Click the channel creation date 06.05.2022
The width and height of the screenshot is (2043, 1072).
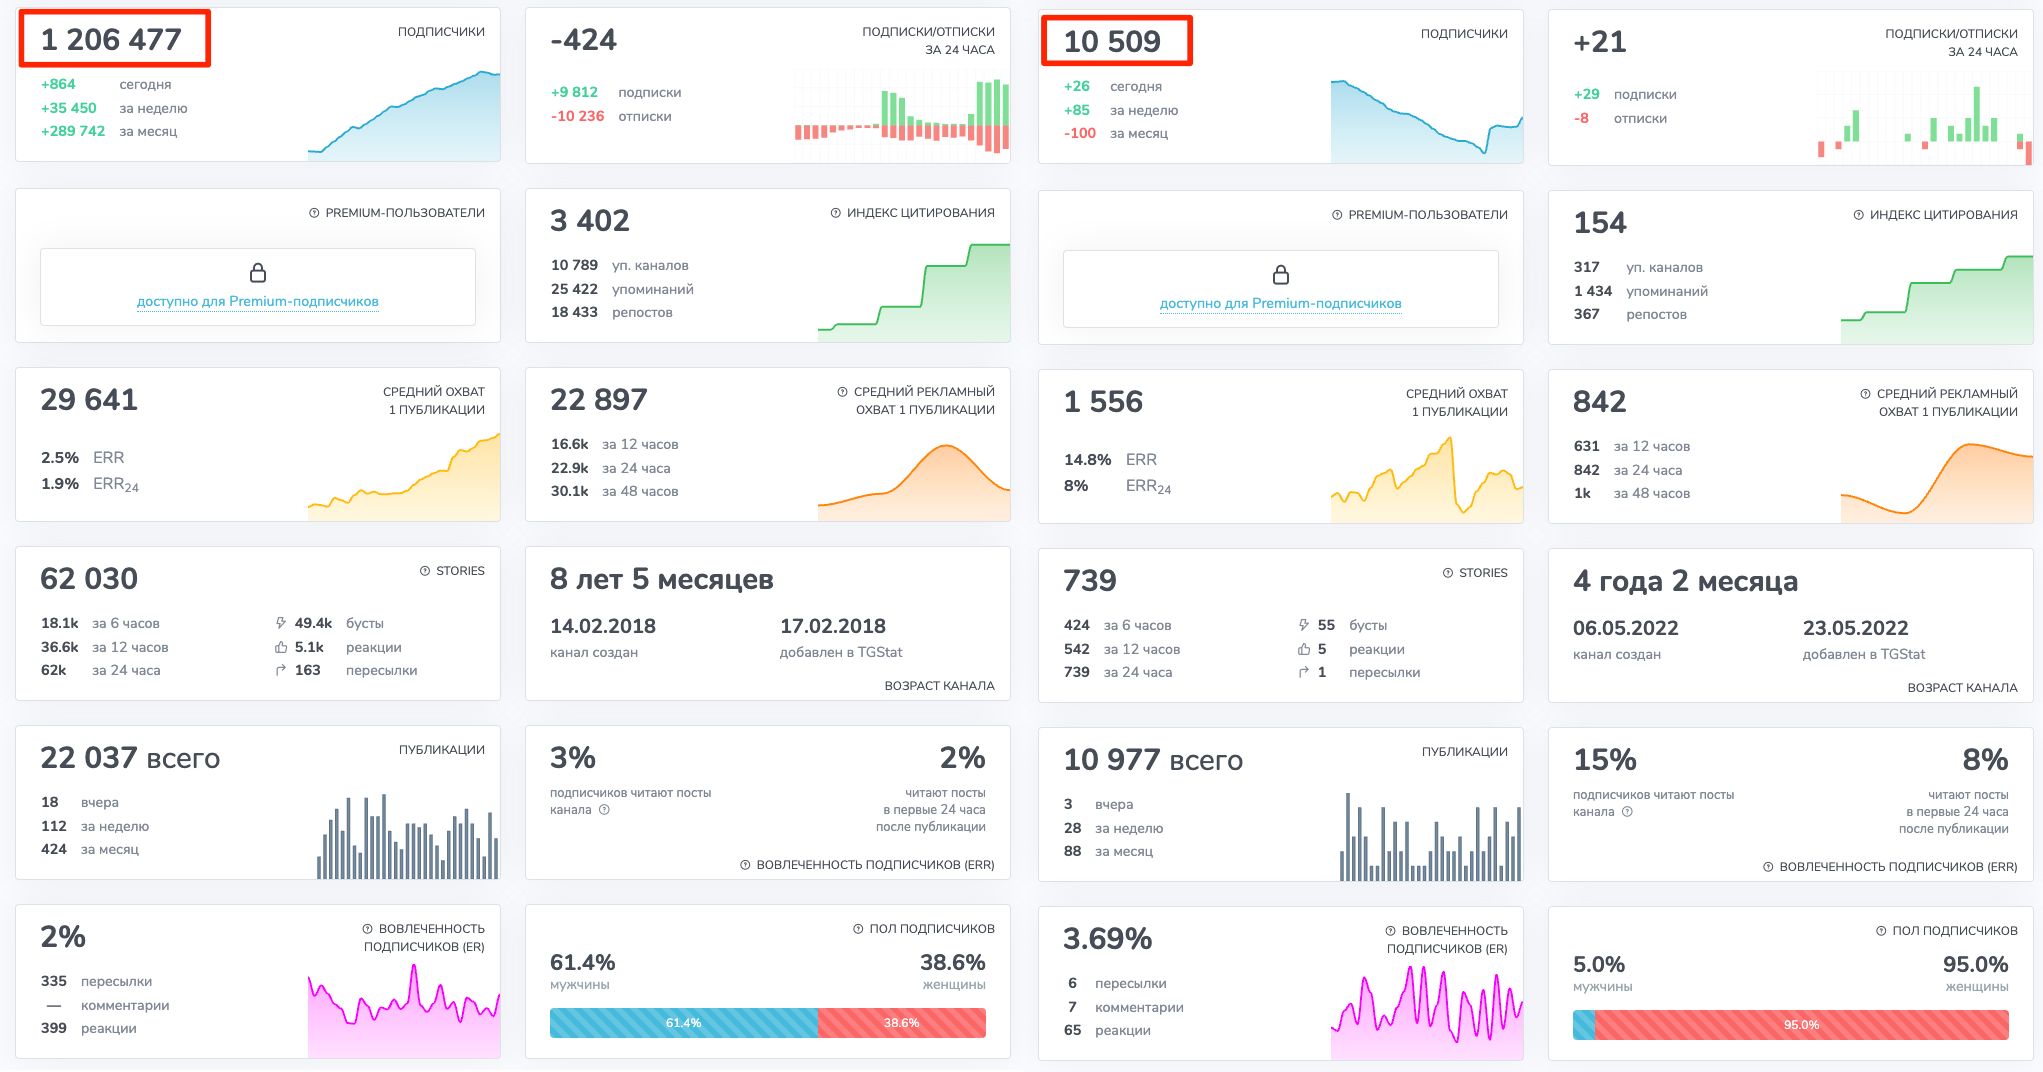(1626, 628)
